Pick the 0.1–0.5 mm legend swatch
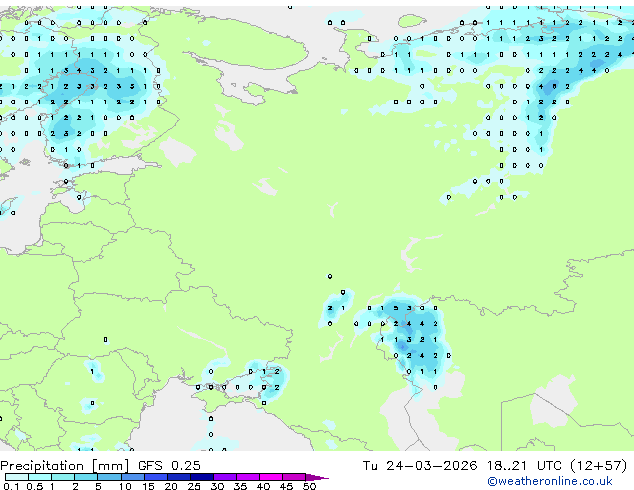Image resolution: width=634 pixels, height=490 pixels. pos(17,477)
